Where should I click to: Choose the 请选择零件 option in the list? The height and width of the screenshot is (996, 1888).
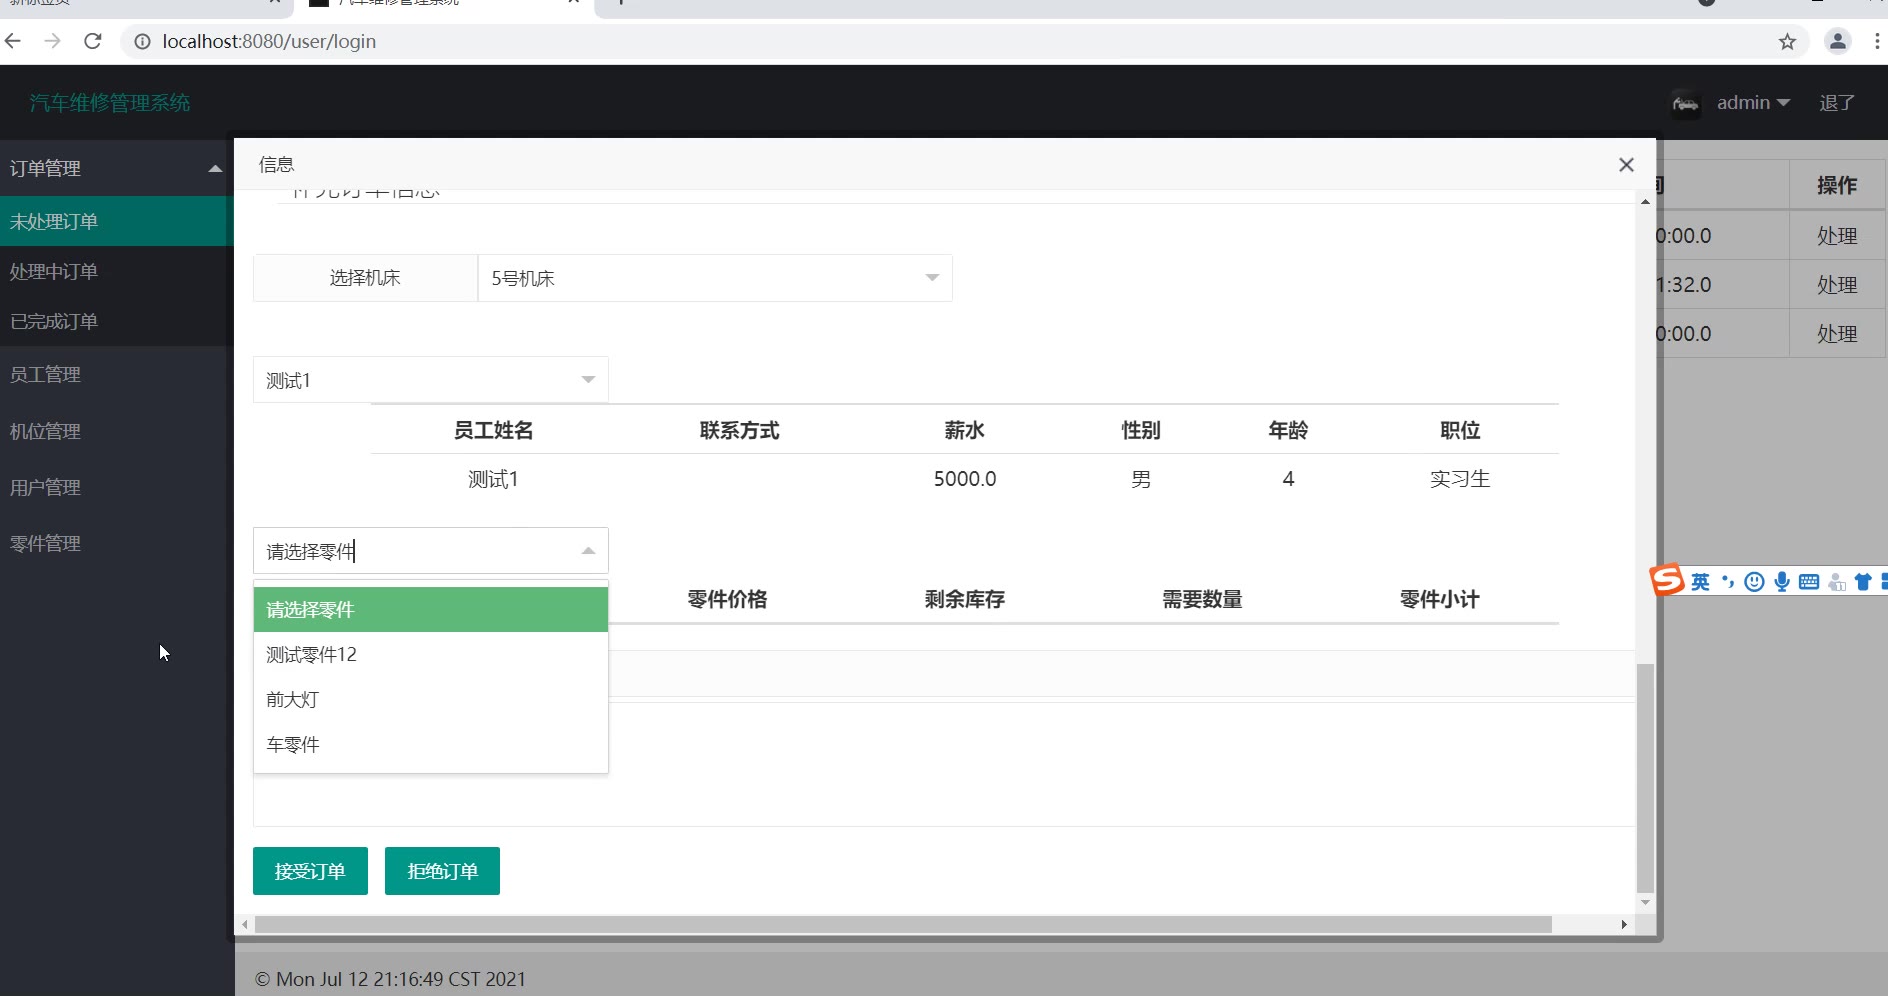pyautogui.click(x=431, y=610)
